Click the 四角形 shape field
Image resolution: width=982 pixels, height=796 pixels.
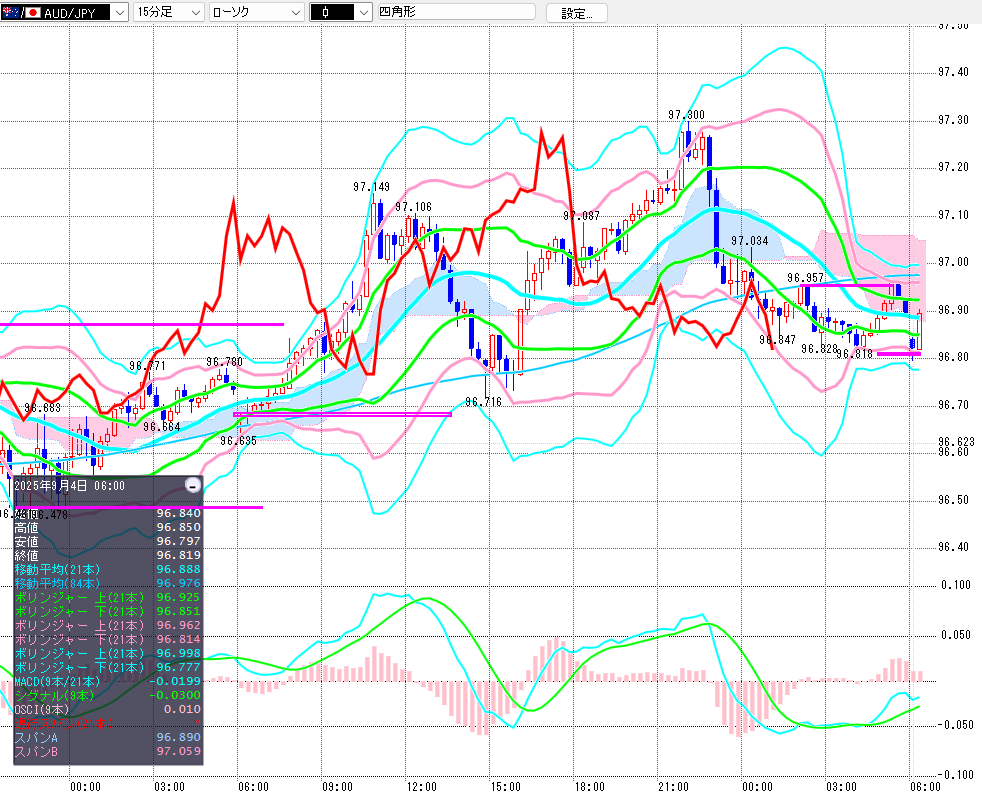pos(457,12)
